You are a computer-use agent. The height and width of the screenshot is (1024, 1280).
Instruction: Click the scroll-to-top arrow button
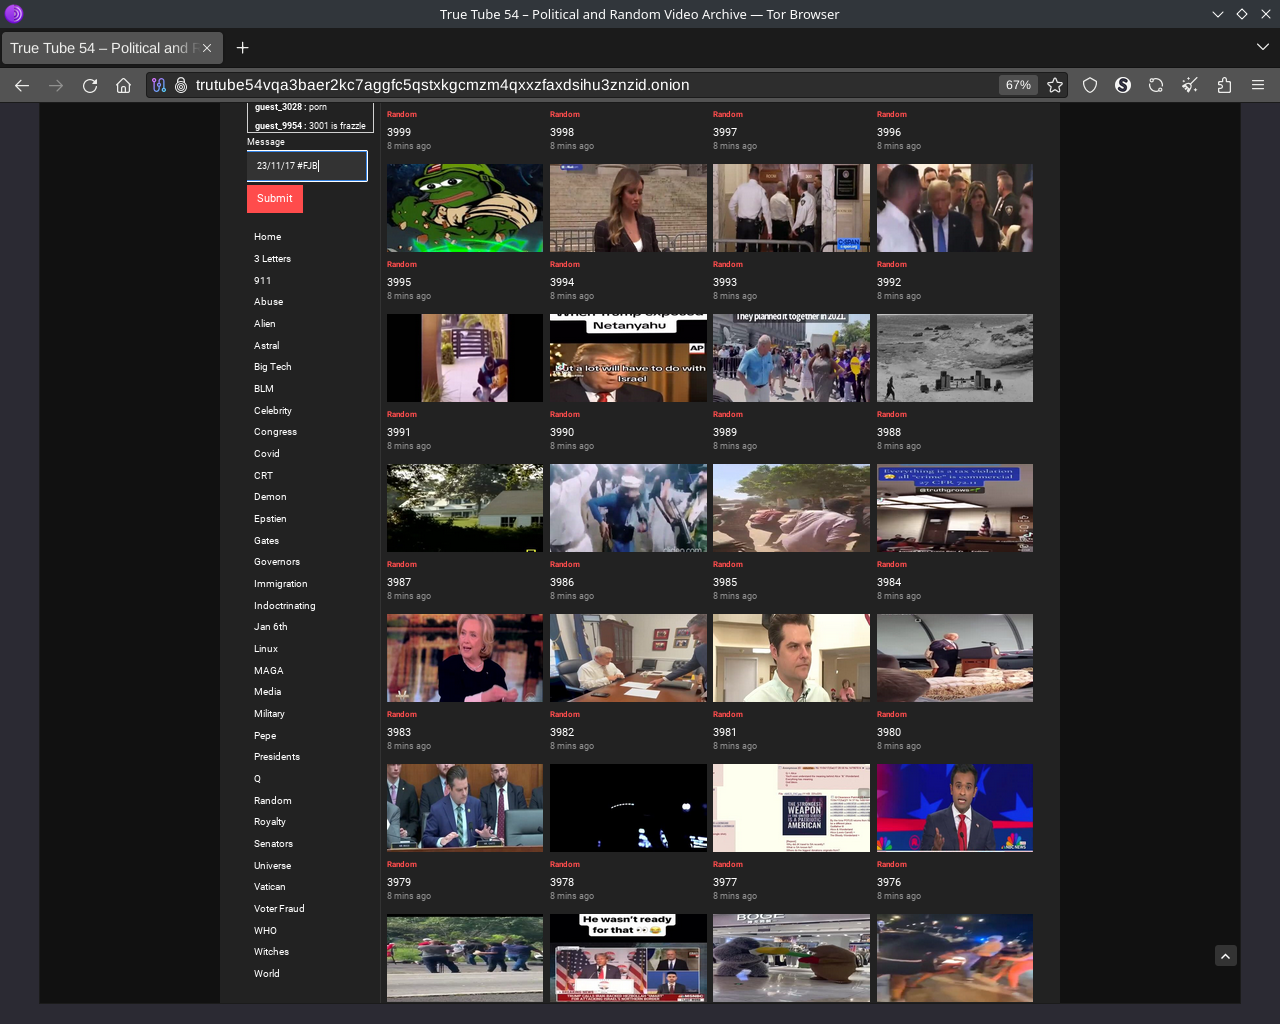1226,956
